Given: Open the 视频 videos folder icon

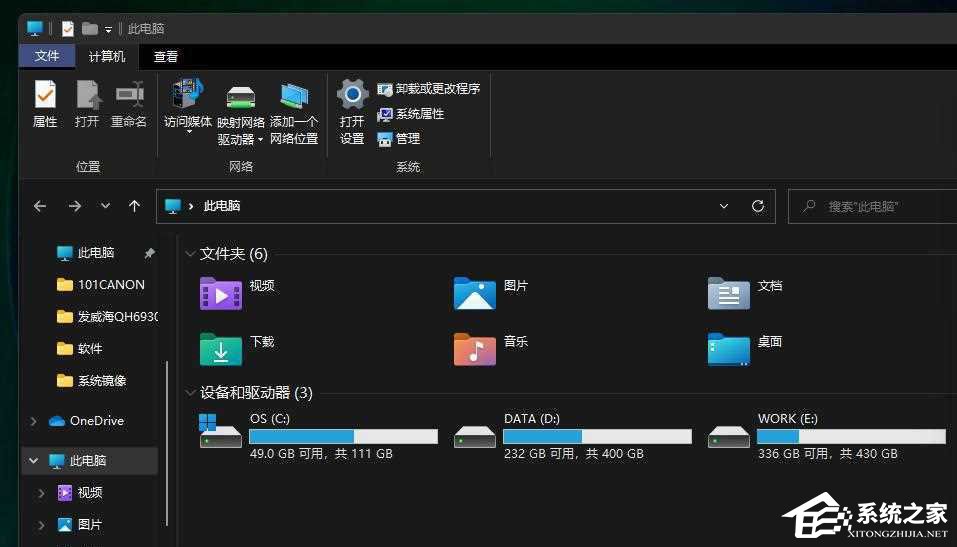Looking at the screenshot, I should click(221, 292).
